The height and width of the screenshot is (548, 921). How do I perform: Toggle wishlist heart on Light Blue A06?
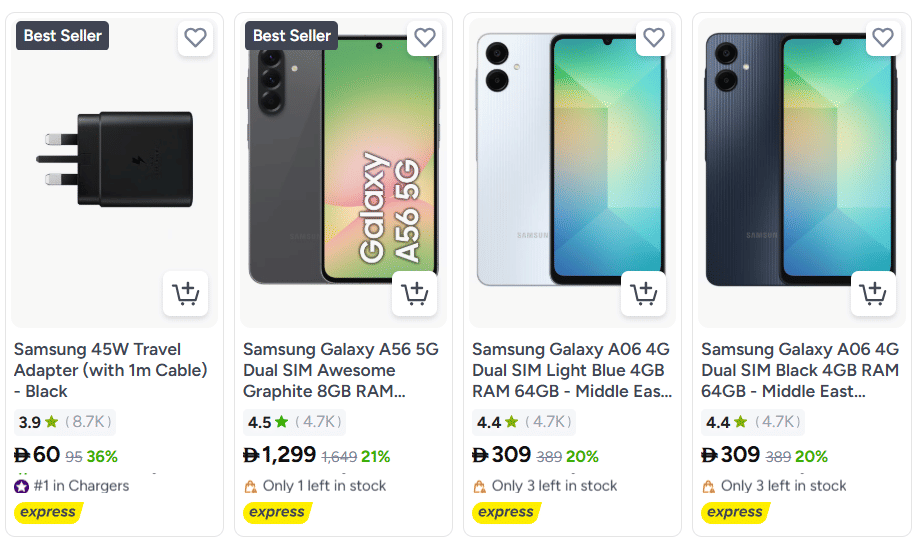653,38
